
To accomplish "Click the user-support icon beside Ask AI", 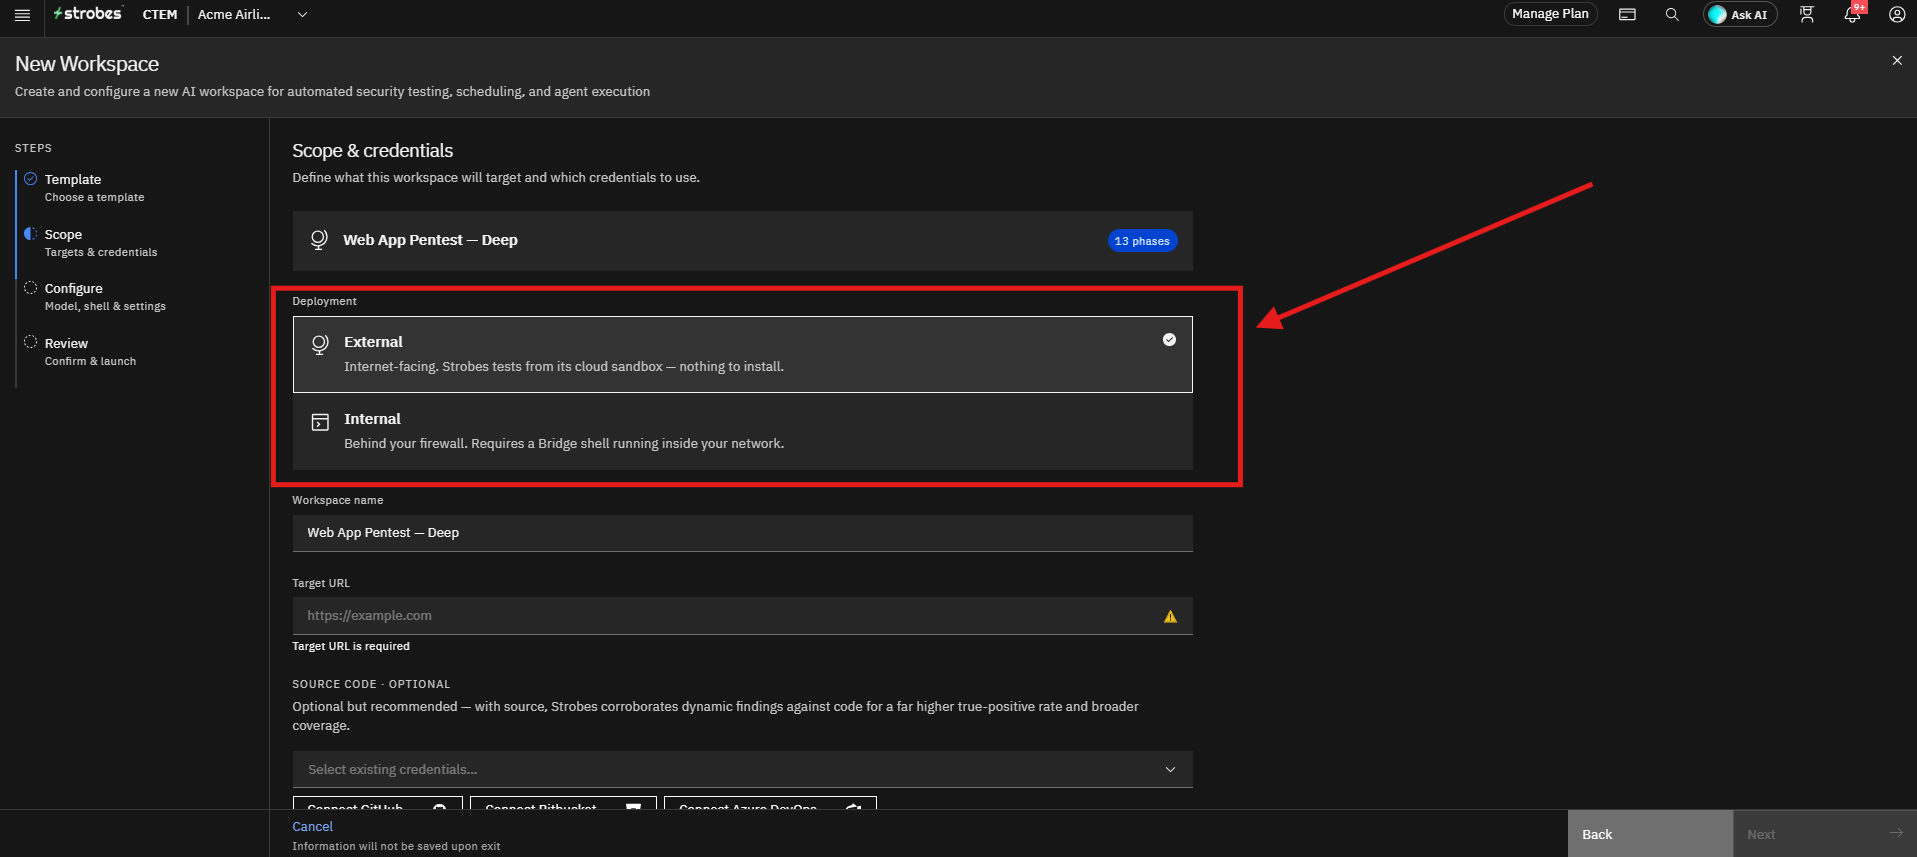I will click(x=1807, y=15).
